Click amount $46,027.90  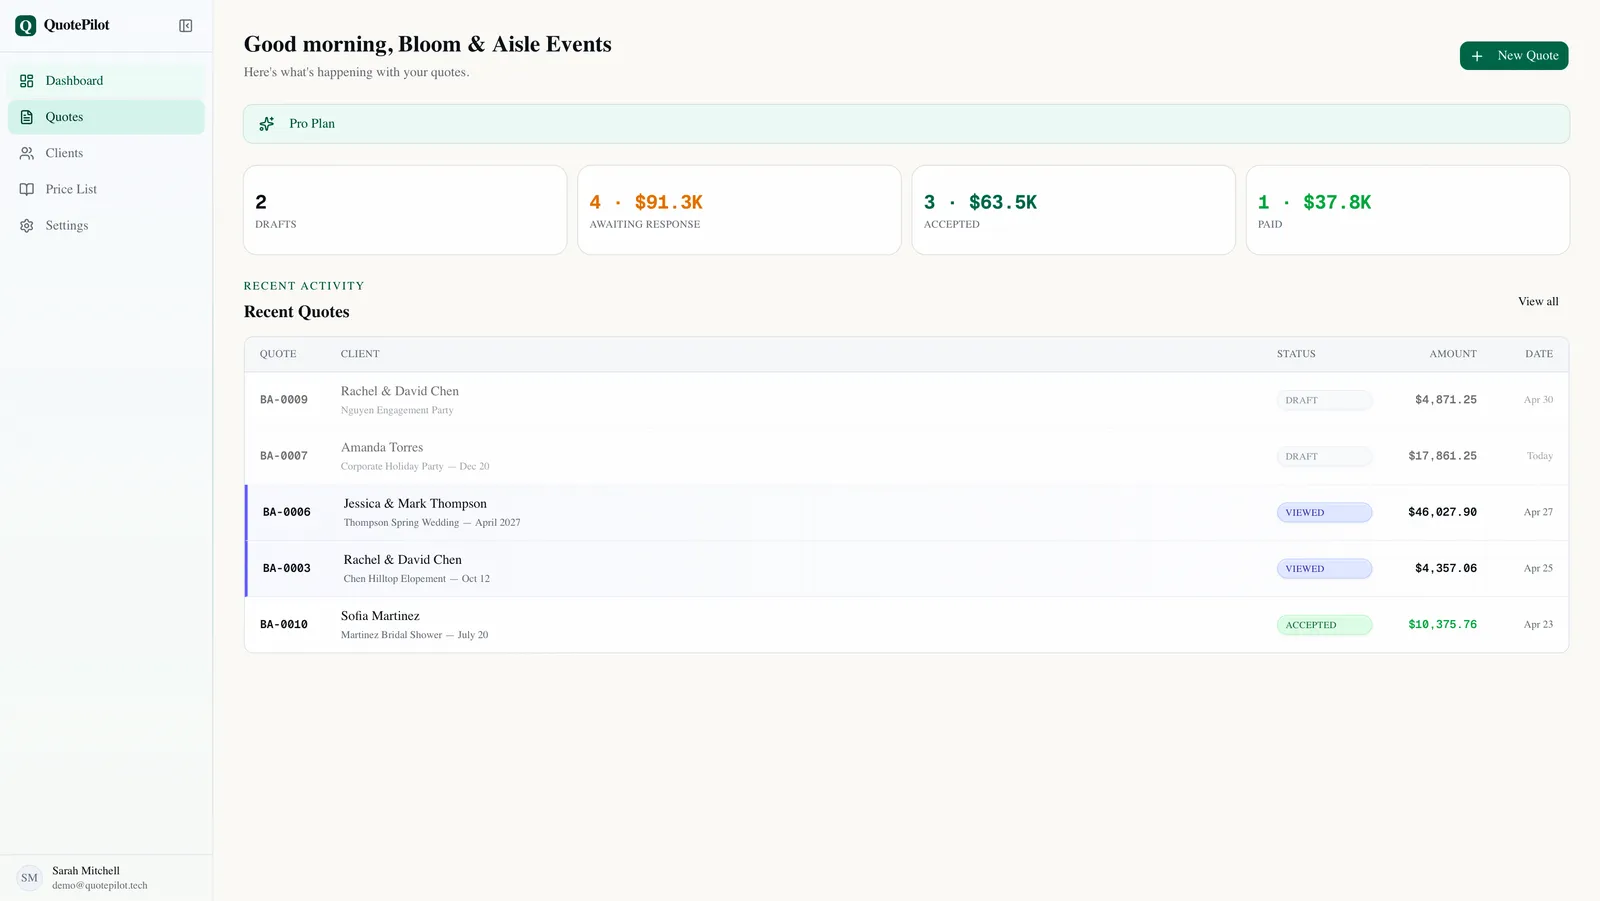[1442, 512]
